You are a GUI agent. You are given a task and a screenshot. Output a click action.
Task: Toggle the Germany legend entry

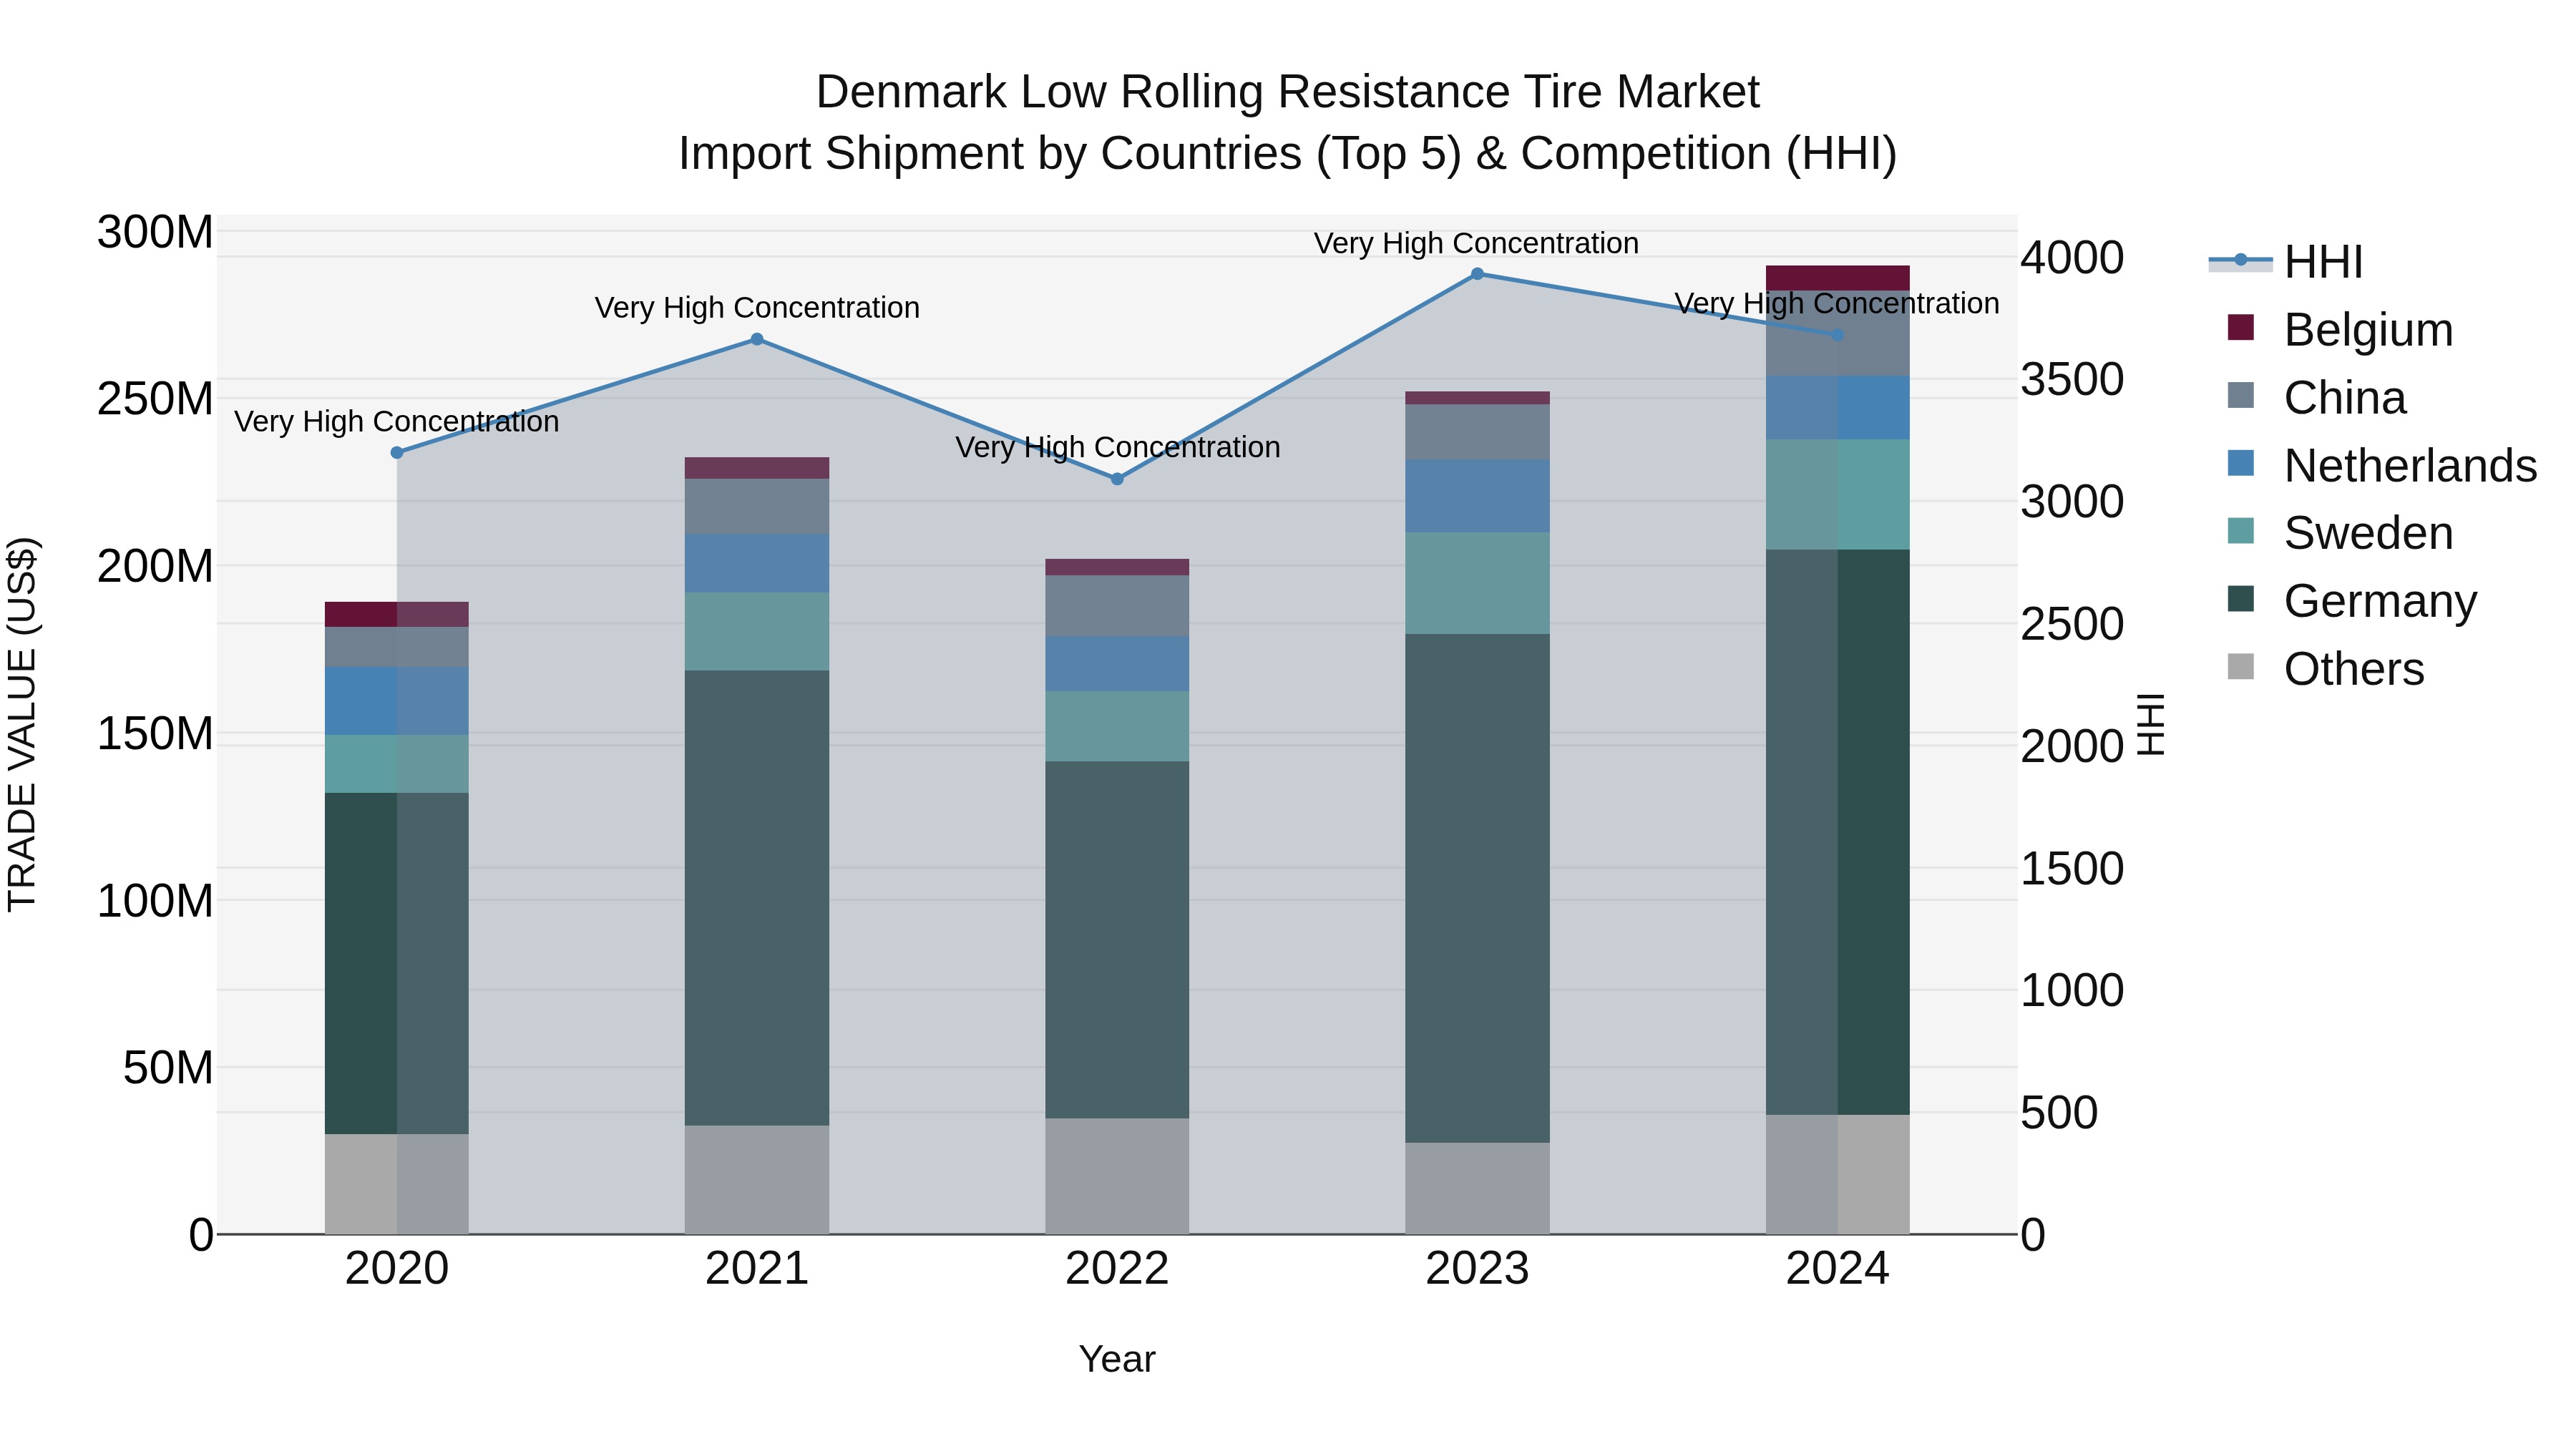pos(2352,601)
